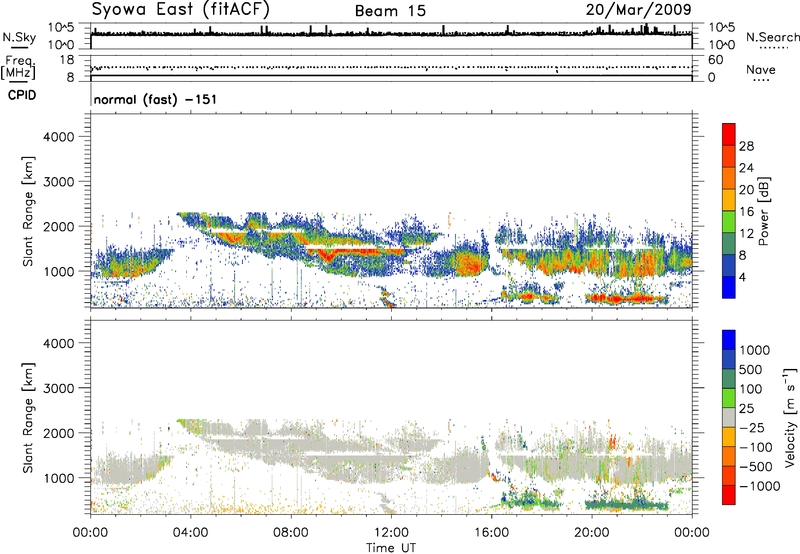The height and width of the screenshot is (554, 800).
Task: Click the N.Sky noise trace in the top strip
Action: coord(391,34)
